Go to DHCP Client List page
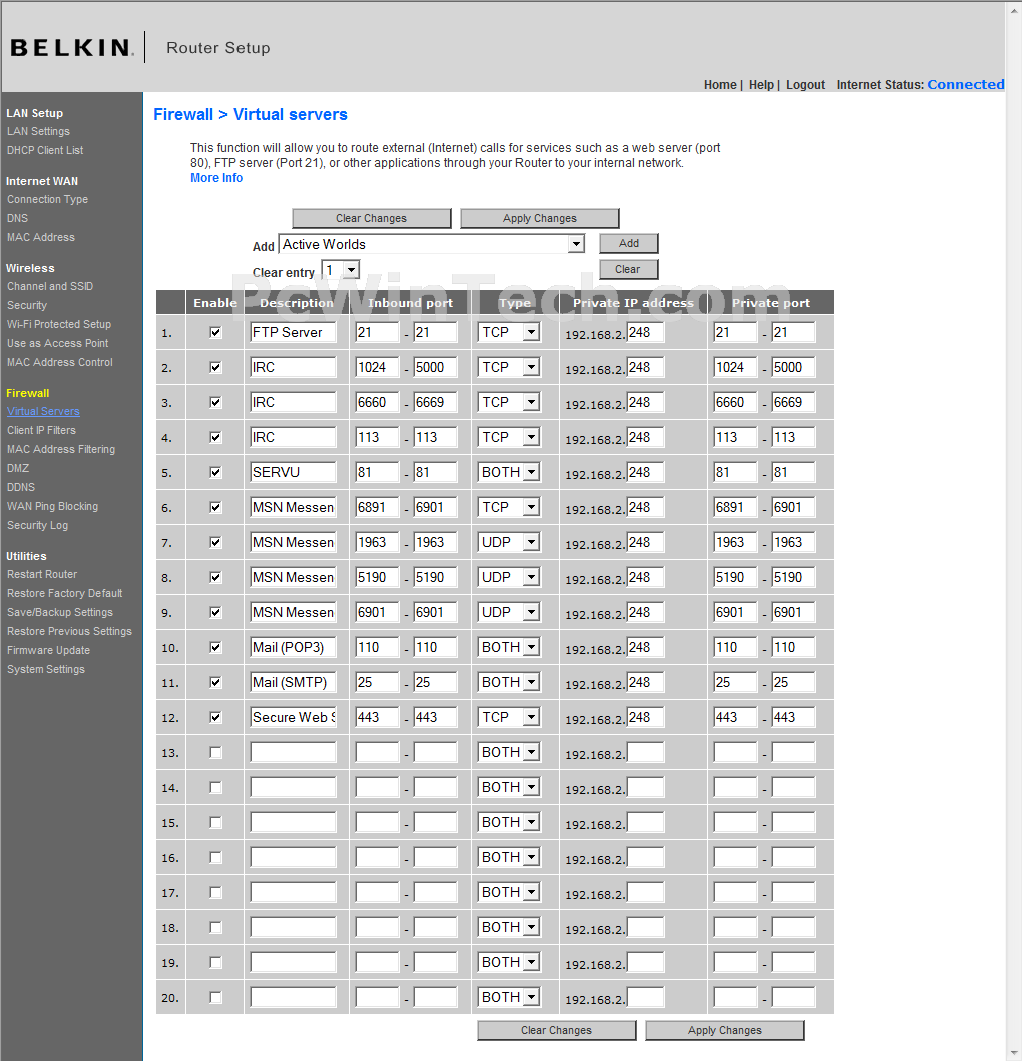The image size is (1022, 1061). point(45,150)
